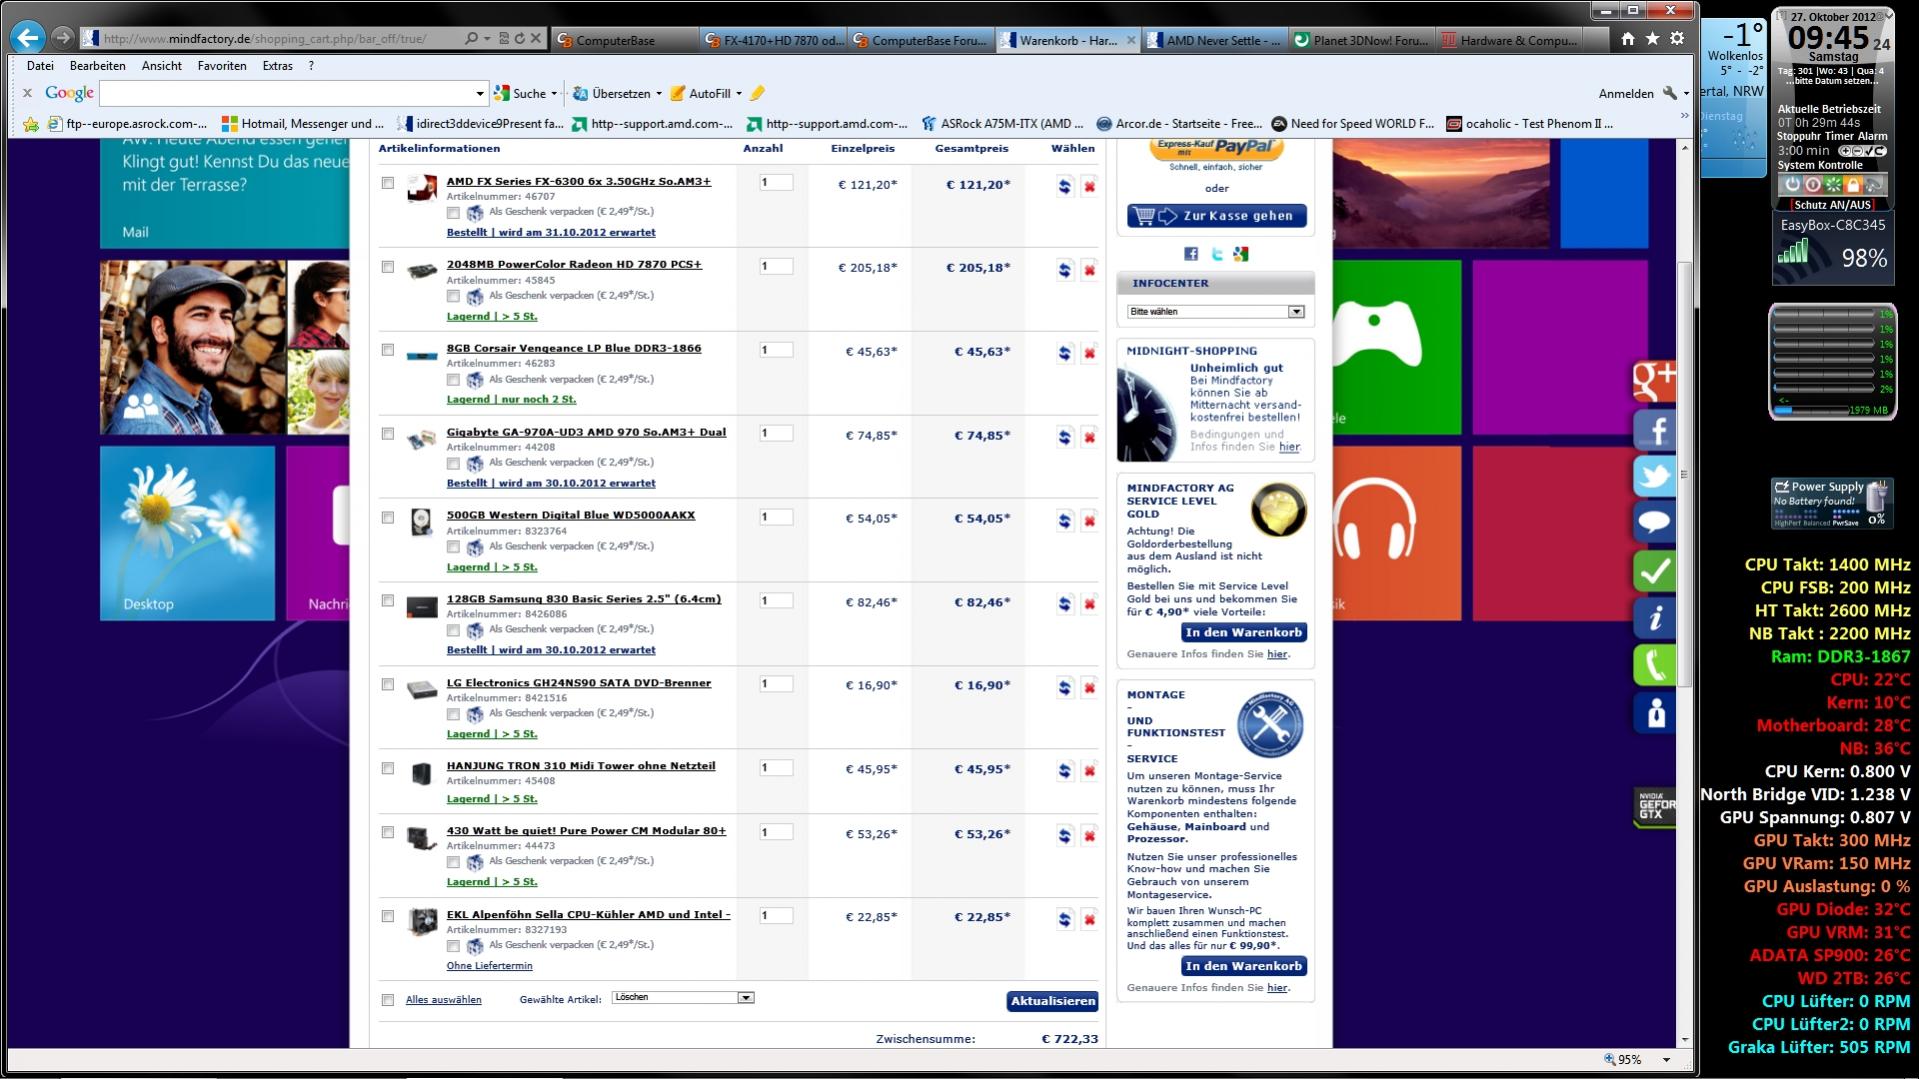Select checkbox for Radeon HD 7870 item
Screen dimensions: 1919x1079
[388, 267]
